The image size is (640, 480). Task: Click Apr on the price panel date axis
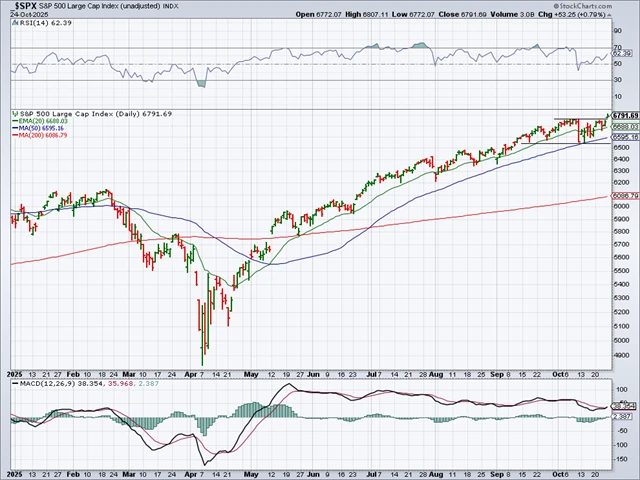[190, 374]
